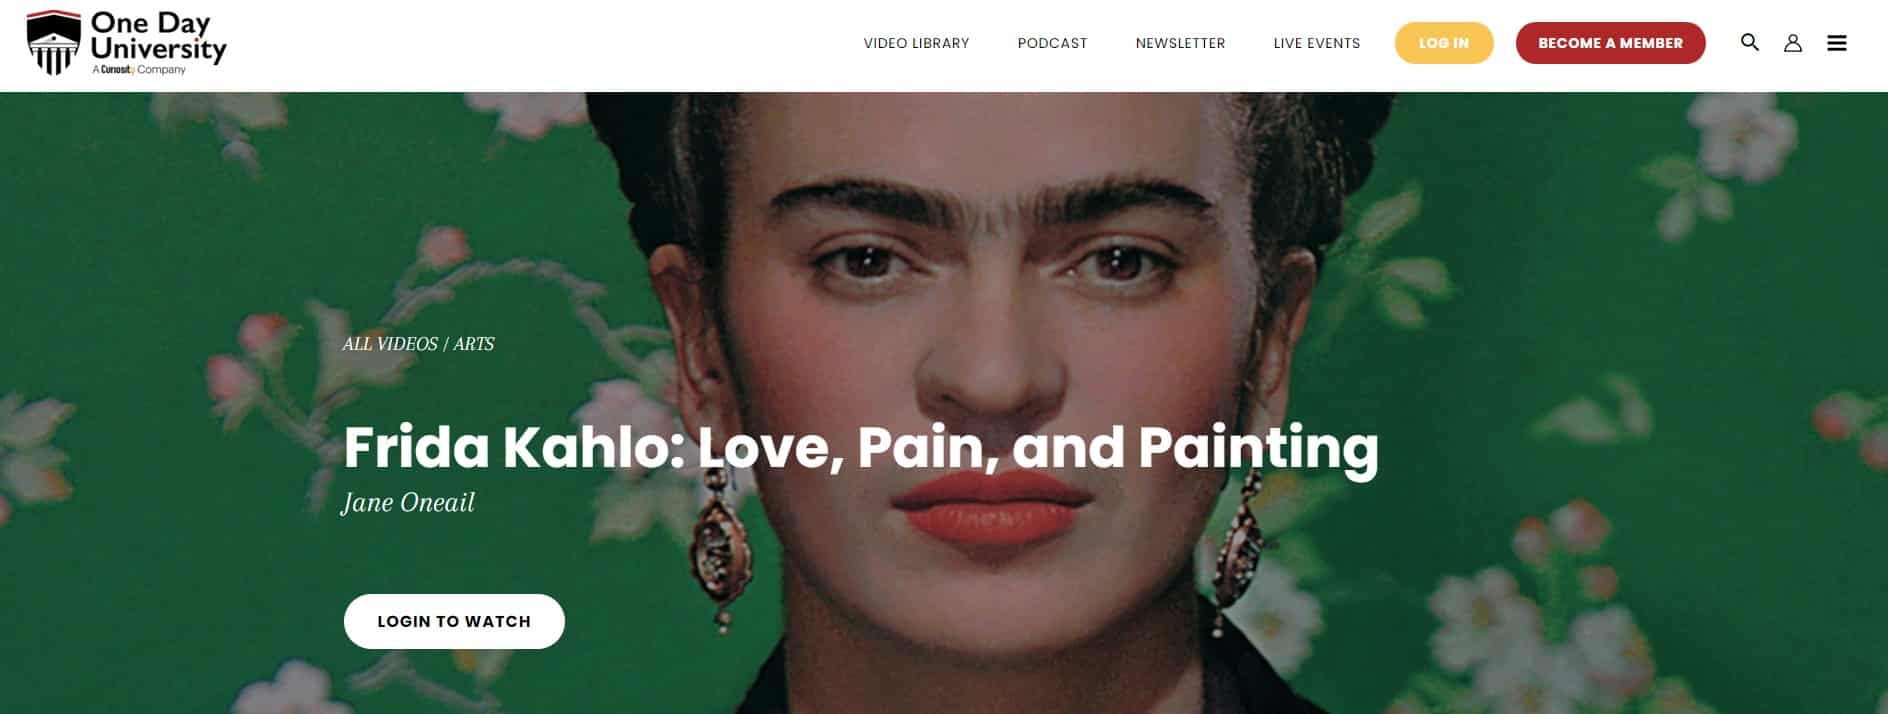Click the A Curiosity Company tagline
The height and width of the screenshot is (714, 1888).
[x=139, y=70]
